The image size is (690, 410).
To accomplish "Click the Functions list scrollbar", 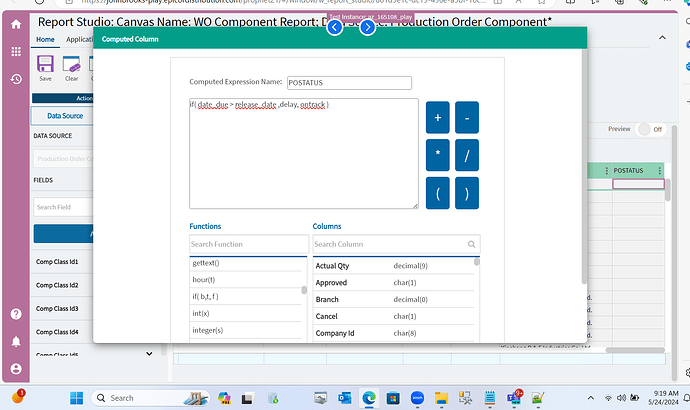I will point(304,290).
